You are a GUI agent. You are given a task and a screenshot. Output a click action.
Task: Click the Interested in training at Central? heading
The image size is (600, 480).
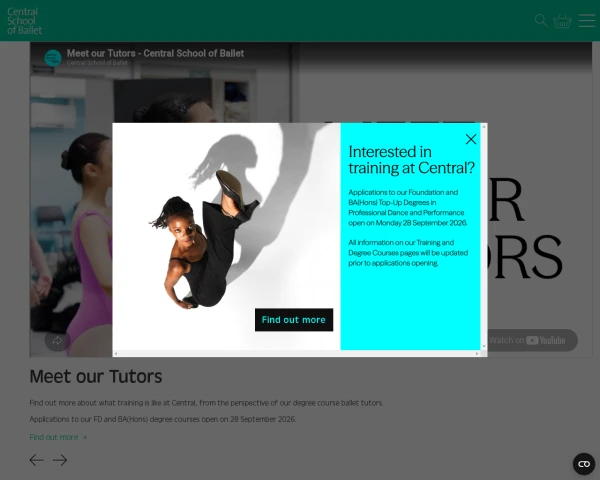click(x=411, y=160)
